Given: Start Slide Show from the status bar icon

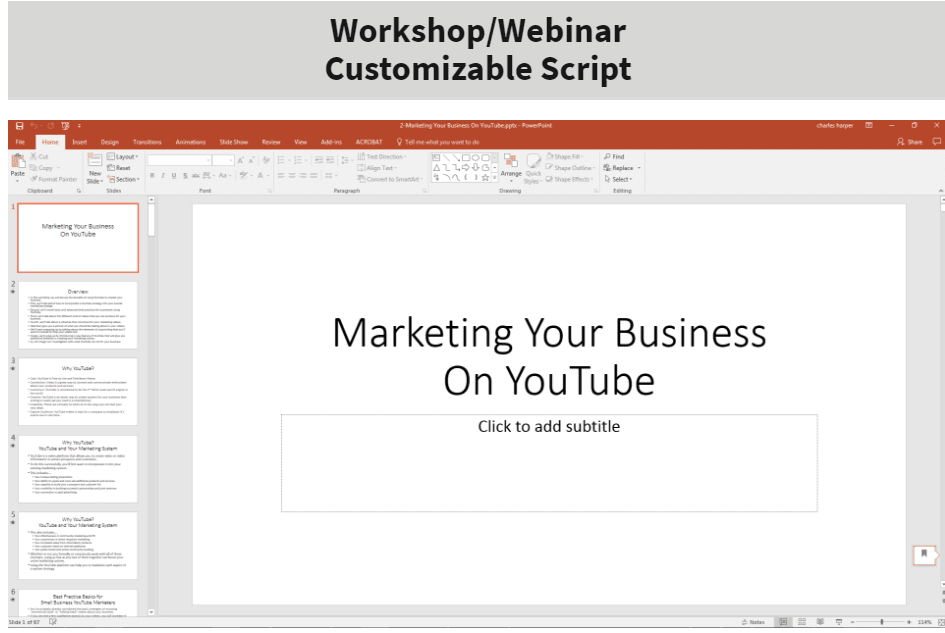Looking at the screenshot, I should coord(838,622).
